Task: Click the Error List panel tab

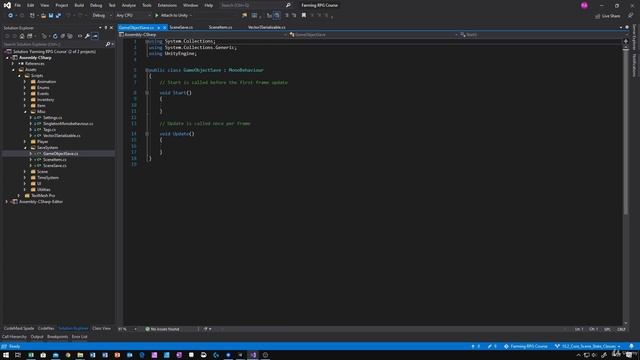Action: point(80,337)
